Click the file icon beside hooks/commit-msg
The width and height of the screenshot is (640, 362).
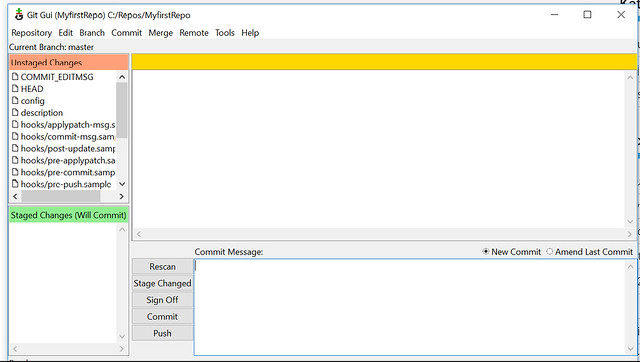pos(16,136)
